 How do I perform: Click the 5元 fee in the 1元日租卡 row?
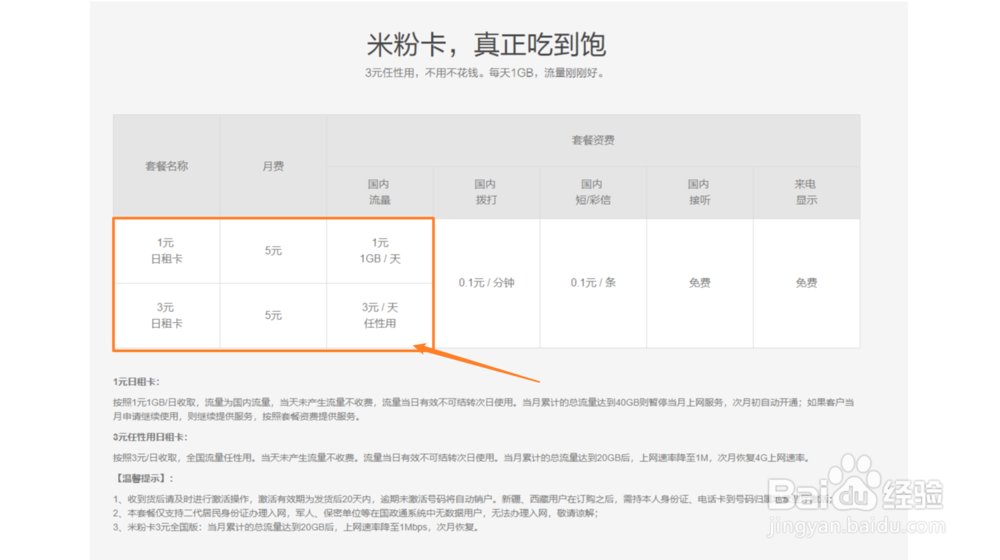tap(273, 251)
